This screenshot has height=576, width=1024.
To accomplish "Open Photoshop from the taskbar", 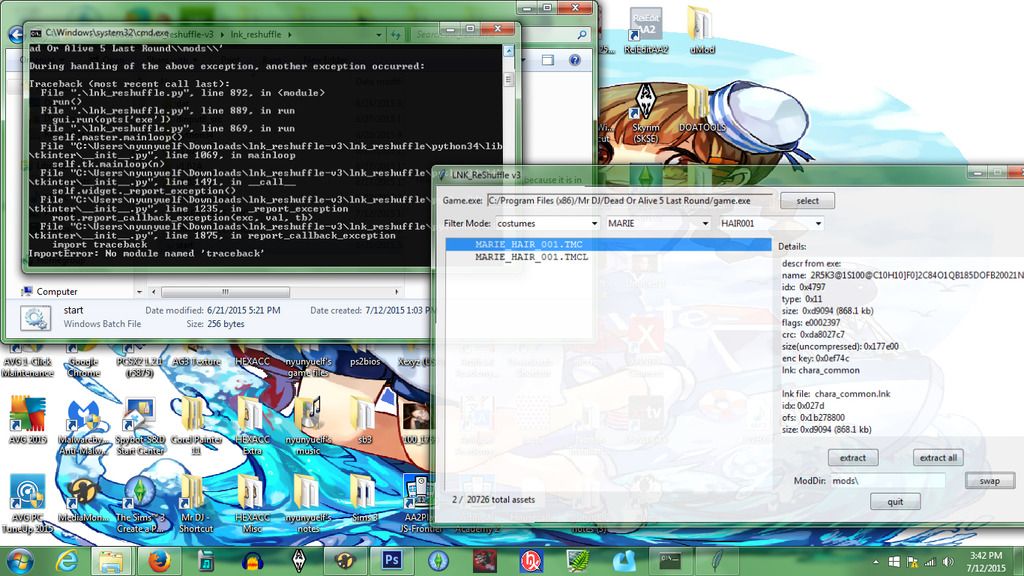I will (x=392, y=561).
